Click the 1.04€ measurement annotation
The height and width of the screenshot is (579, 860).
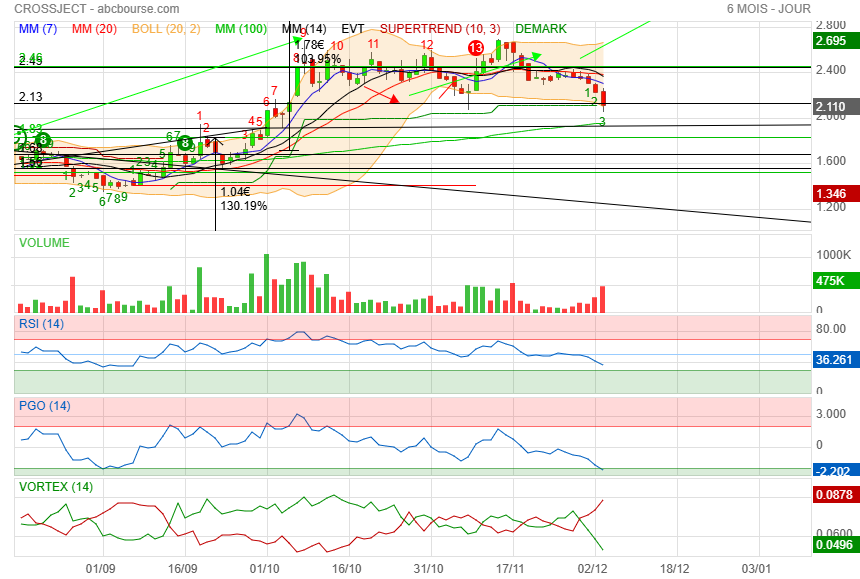click(x=235, y=192)
